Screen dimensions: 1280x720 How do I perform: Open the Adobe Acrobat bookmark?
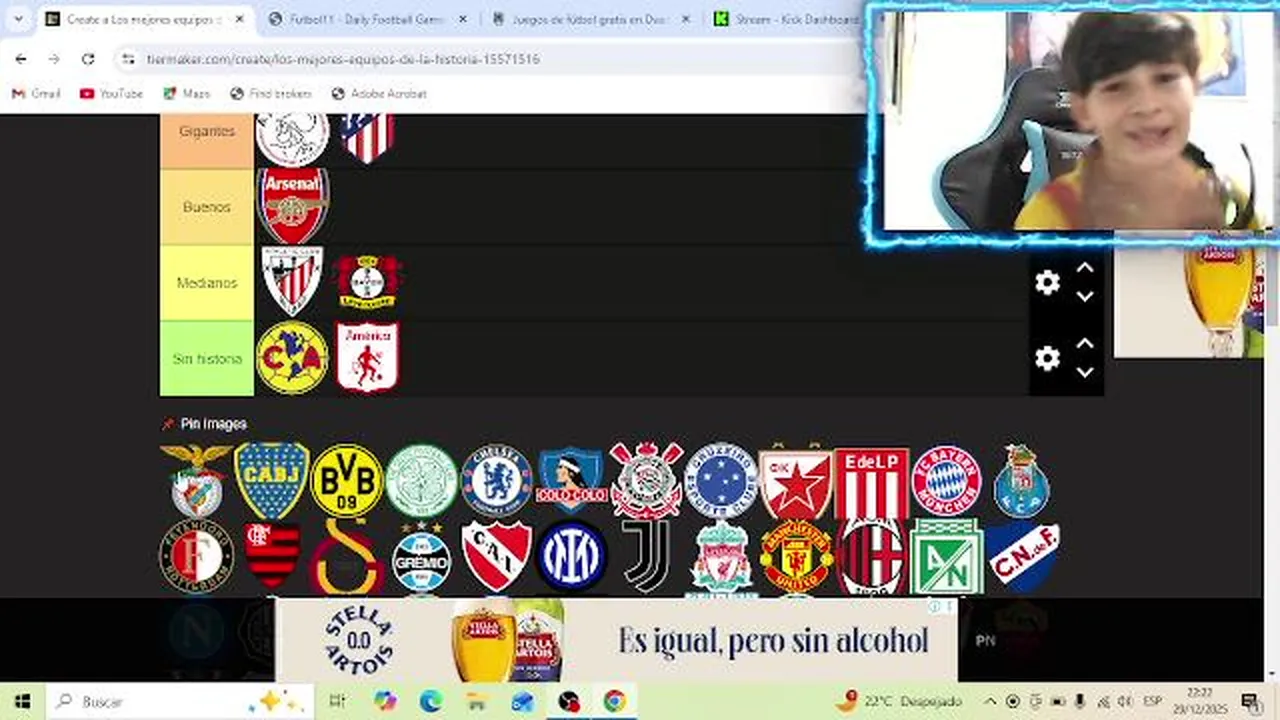tap(378, 93)
